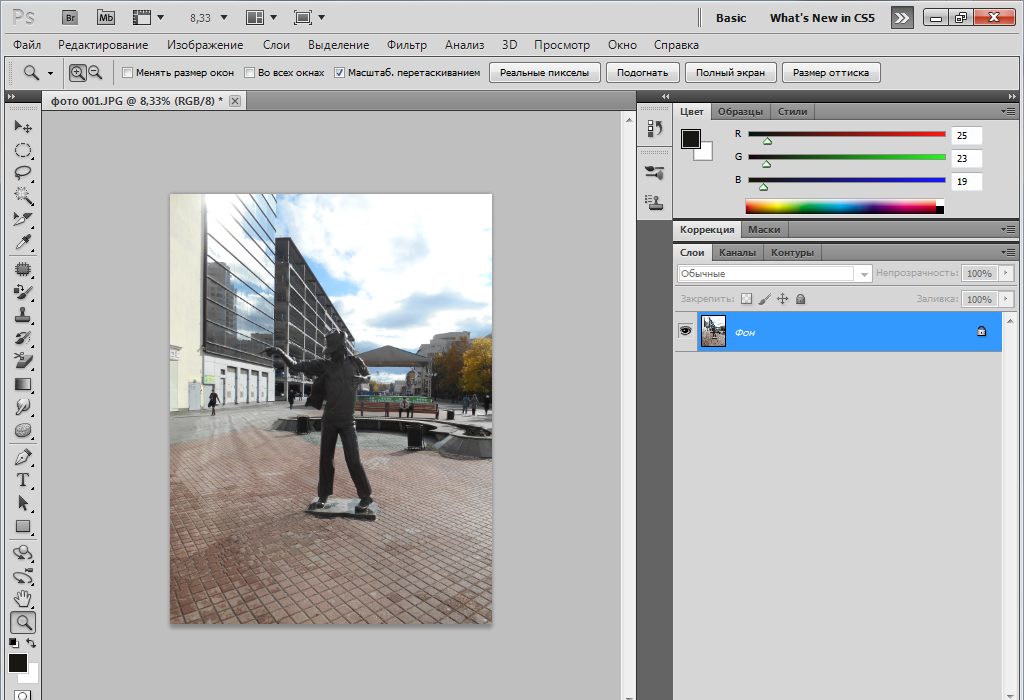The width and height of the screenshot is (1024, 700).
Task: Reset default foreground and background colors
Action: (14, 643)
